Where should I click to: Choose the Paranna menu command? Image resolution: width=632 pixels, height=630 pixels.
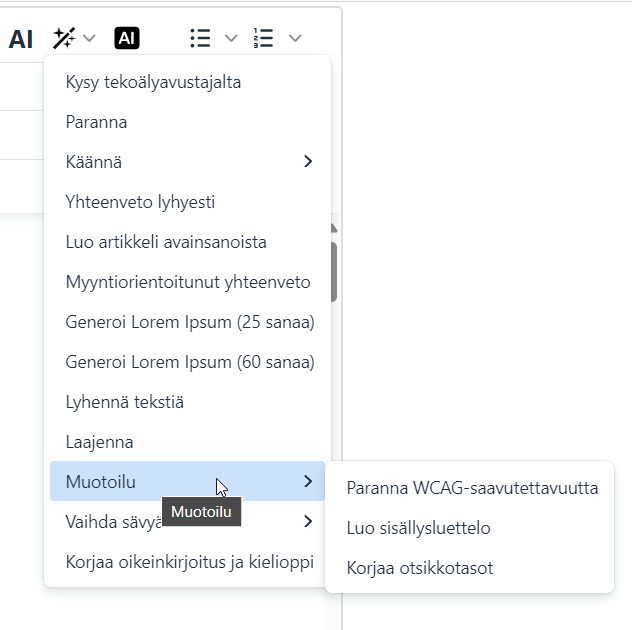pos(187,122)
